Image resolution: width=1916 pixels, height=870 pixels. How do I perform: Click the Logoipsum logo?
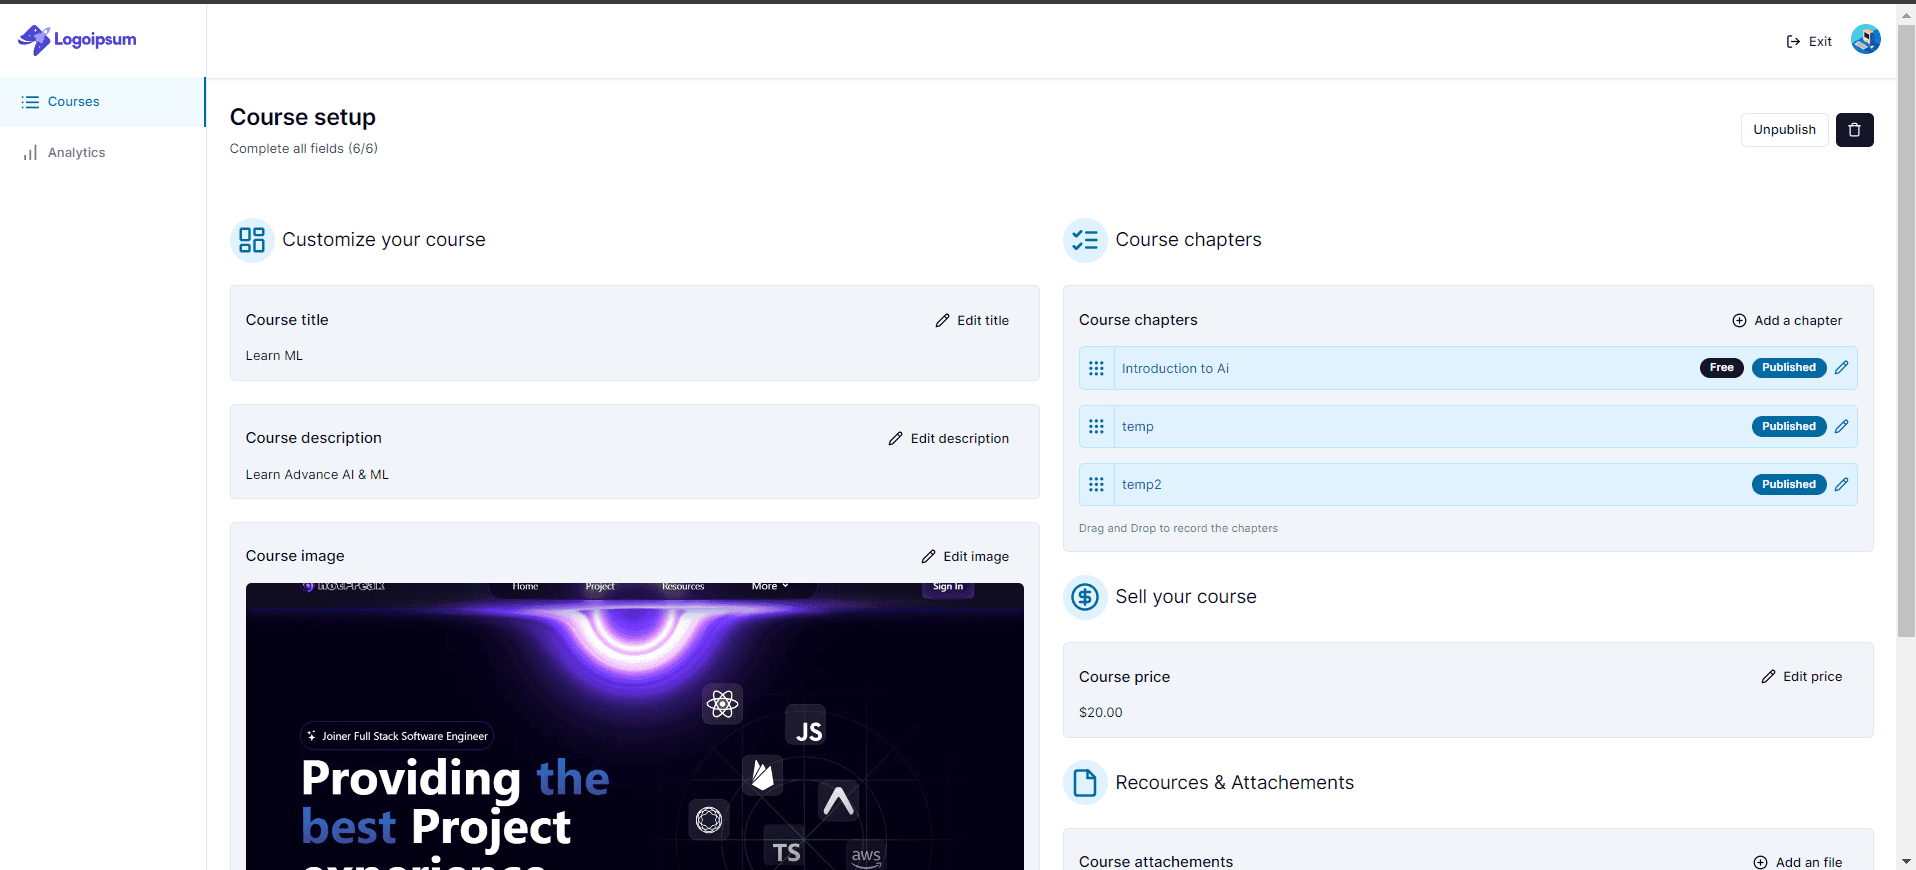[x=77, y=40]
